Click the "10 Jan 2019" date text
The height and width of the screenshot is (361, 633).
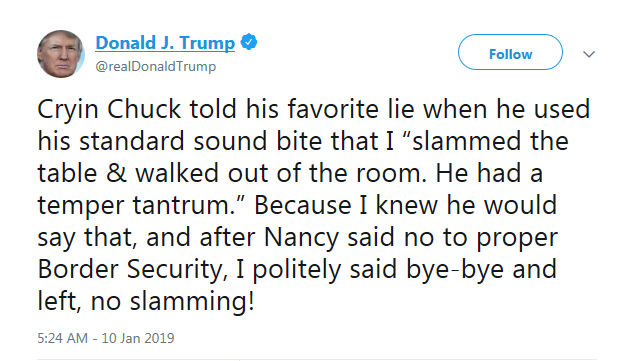click(x=138, y=338)
